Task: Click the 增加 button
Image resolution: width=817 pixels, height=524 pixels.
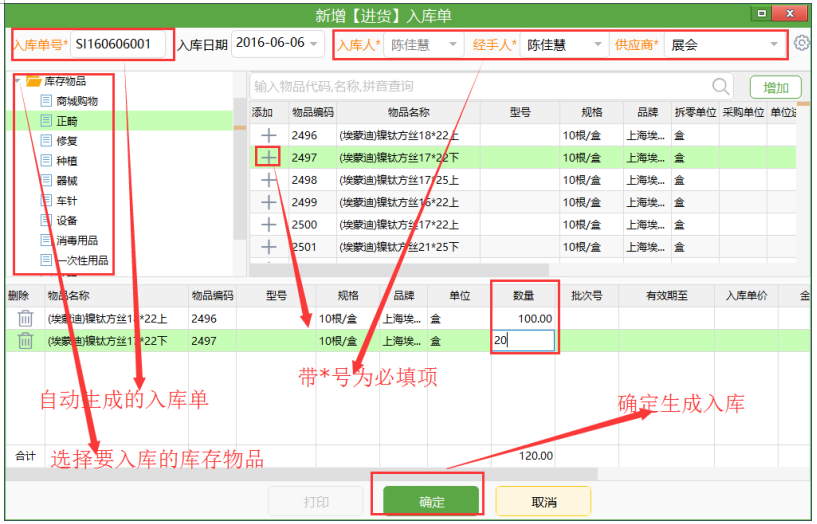Action: point(775,88)
